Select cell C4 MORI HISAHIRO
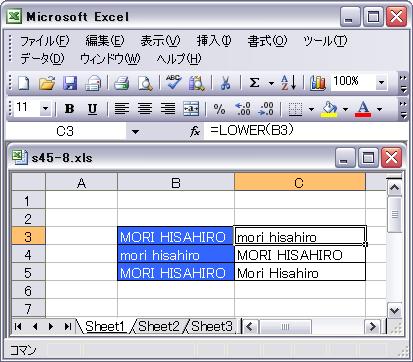The width and height of the screenshot is (413, 362). click(300, 255)
